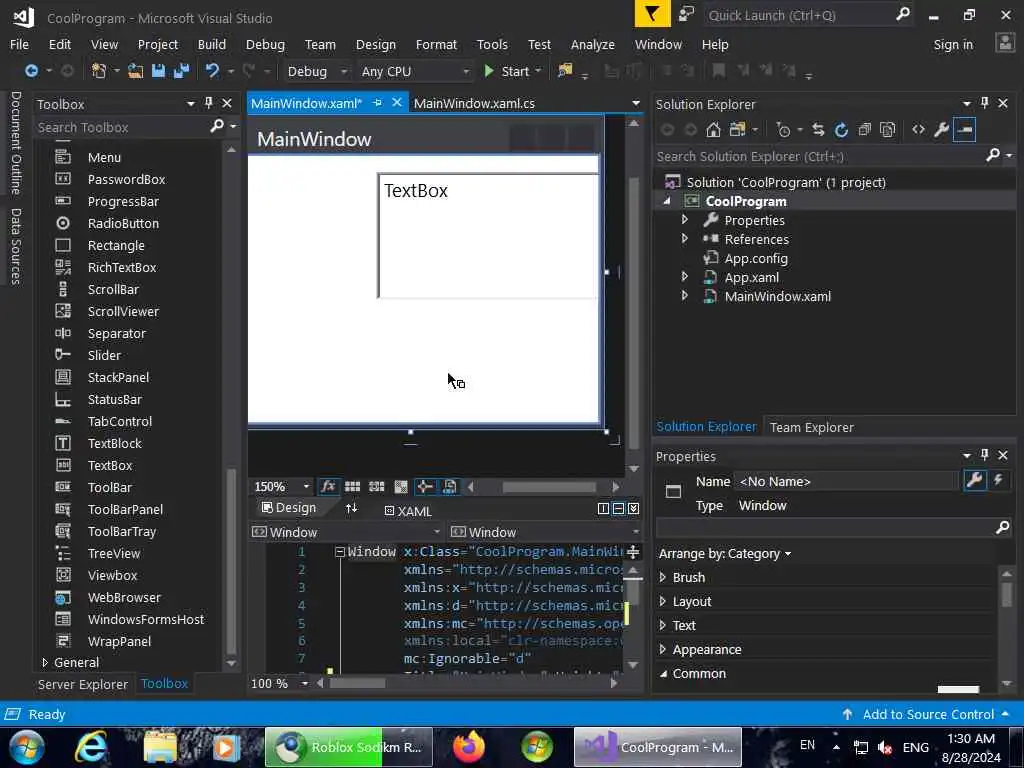Click in Search Solution Explorer field

[x=819, y=156]
